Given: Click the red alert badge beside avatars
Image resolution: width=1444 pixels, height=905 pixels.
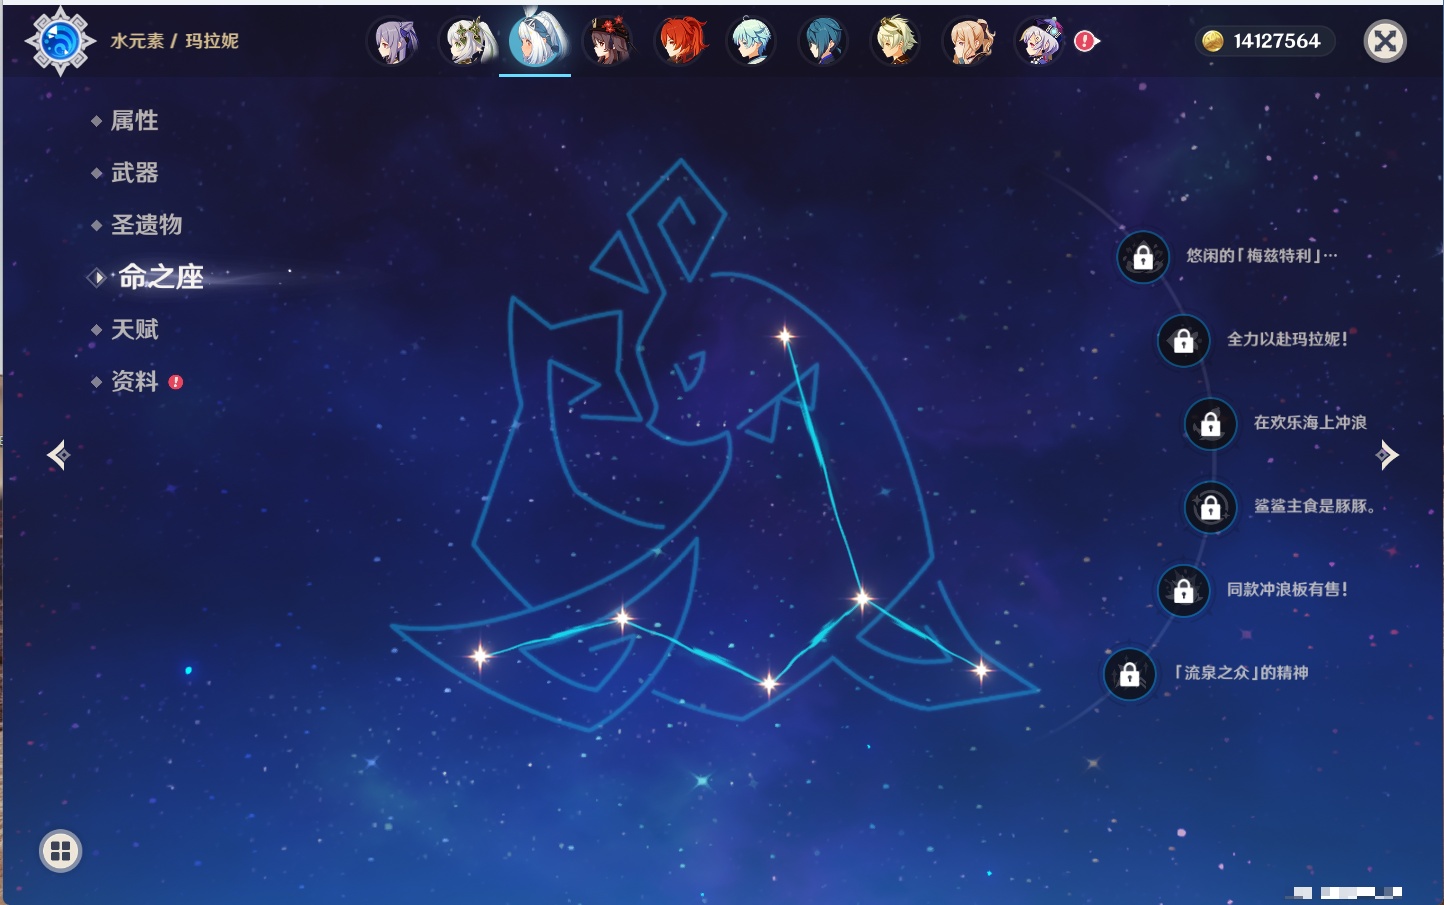Looking at the screenshot, I should click(x=1086, y=41).
